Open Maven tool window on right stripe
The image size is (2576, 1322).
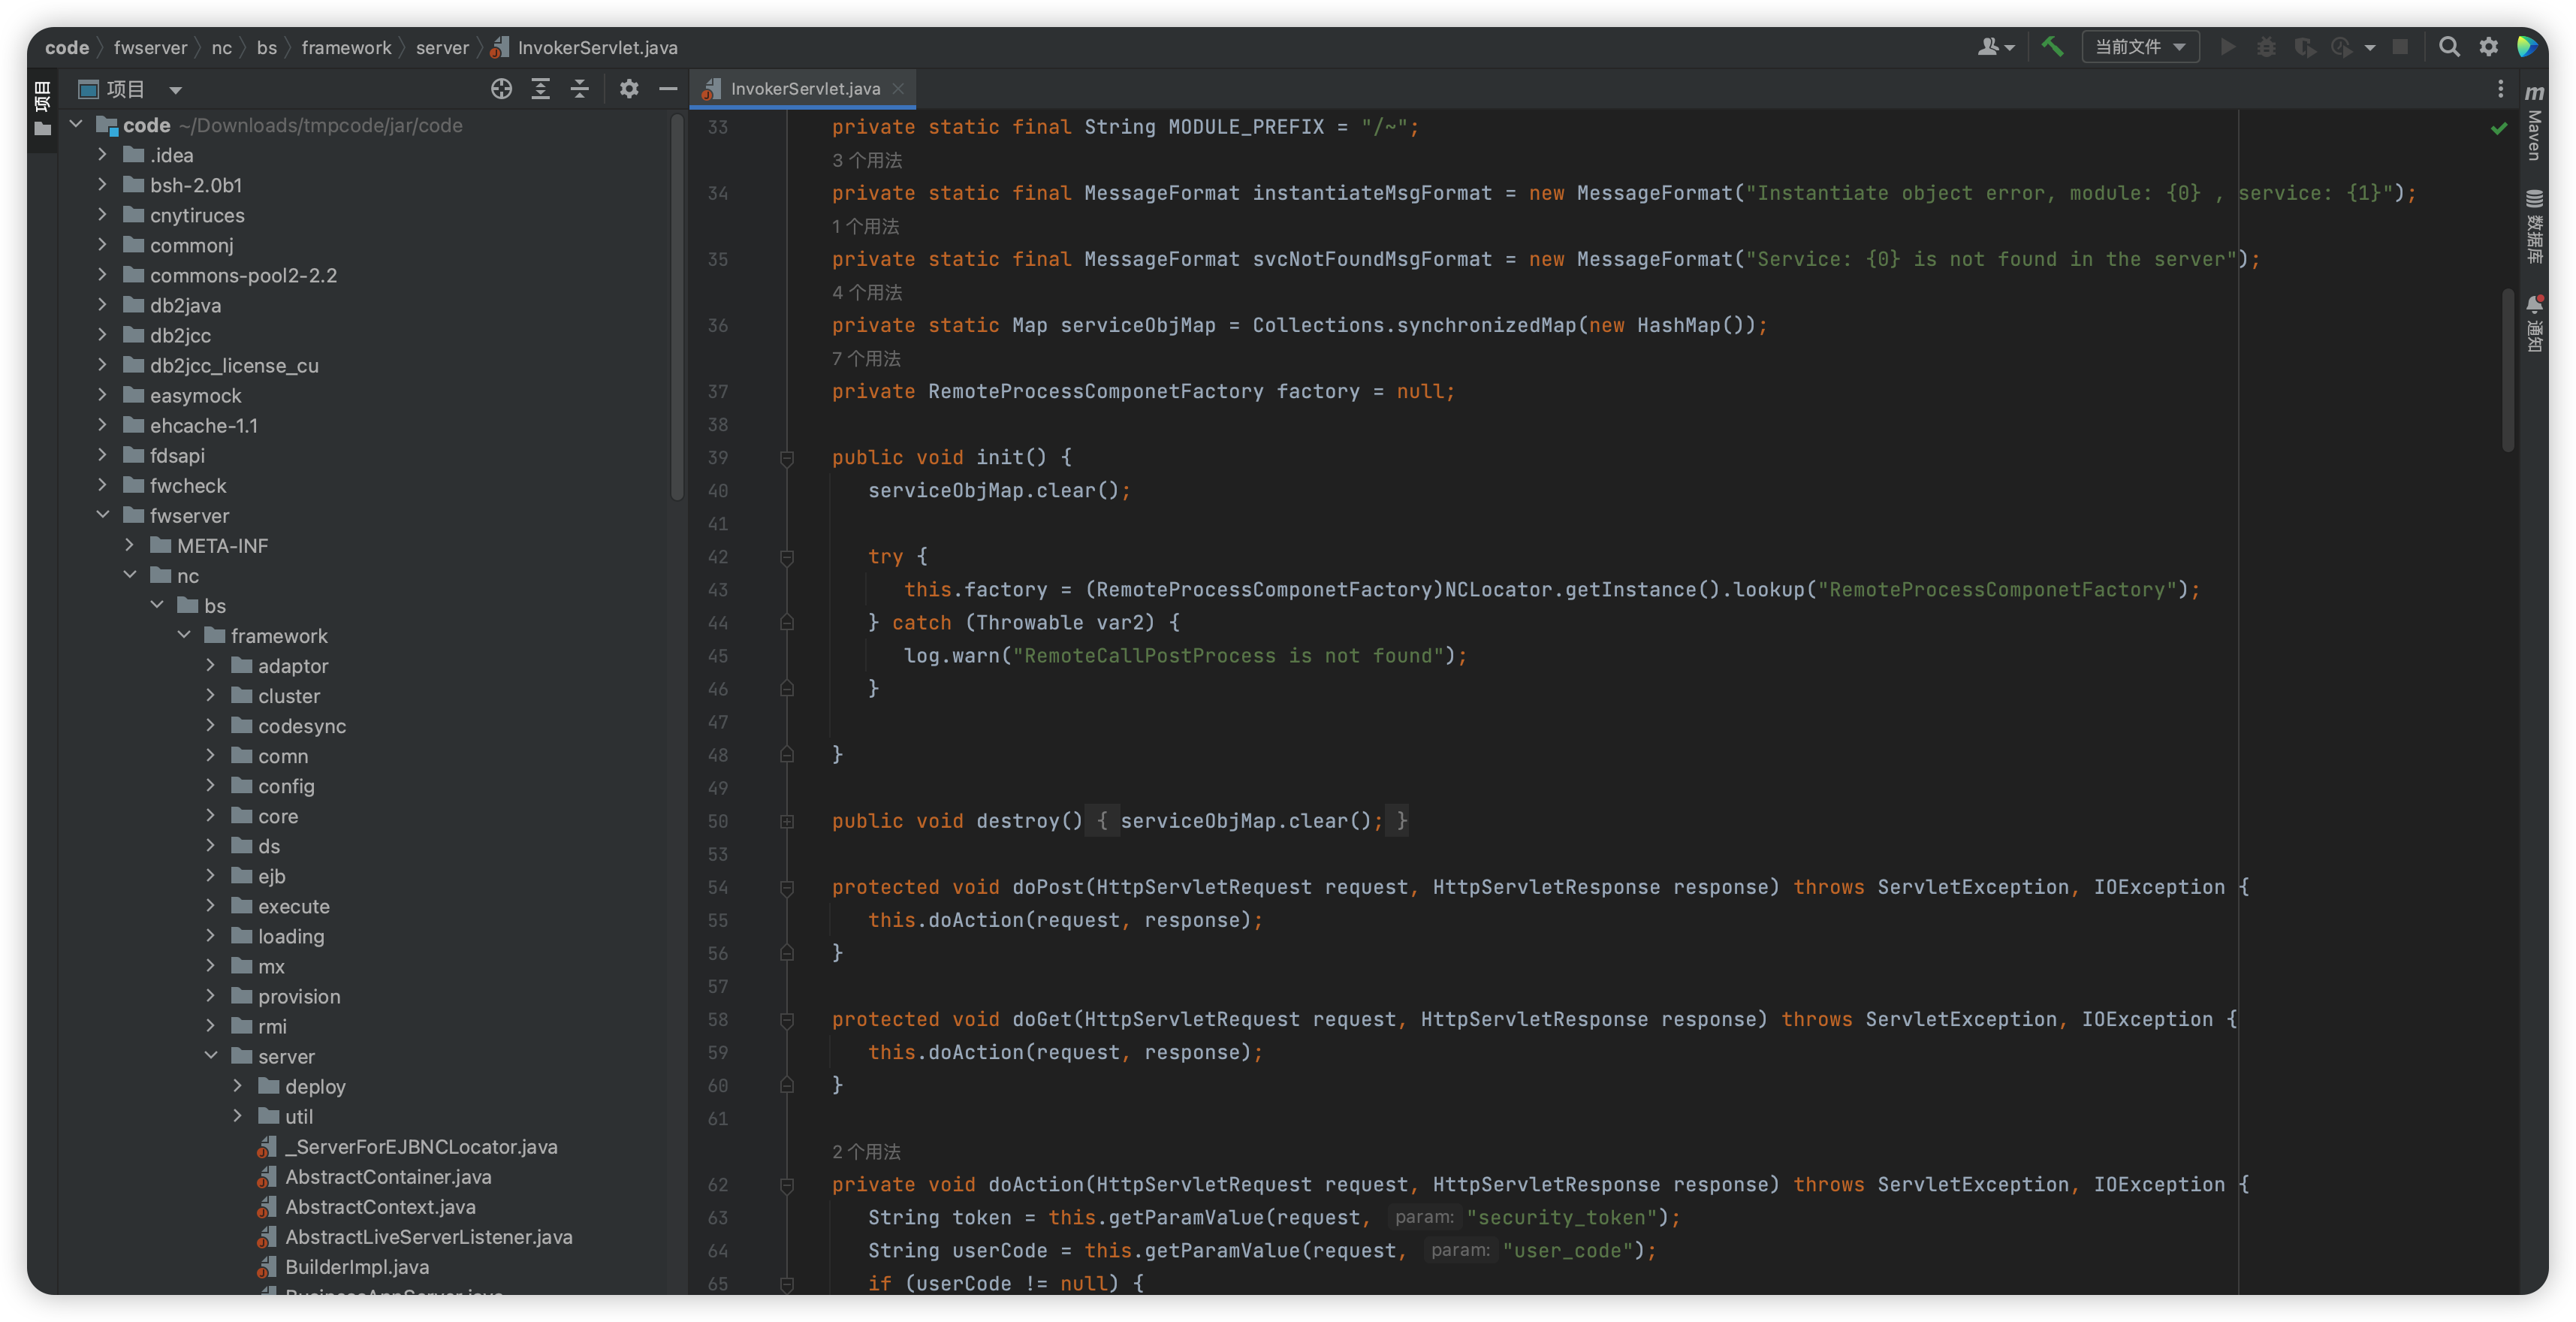2533,121
